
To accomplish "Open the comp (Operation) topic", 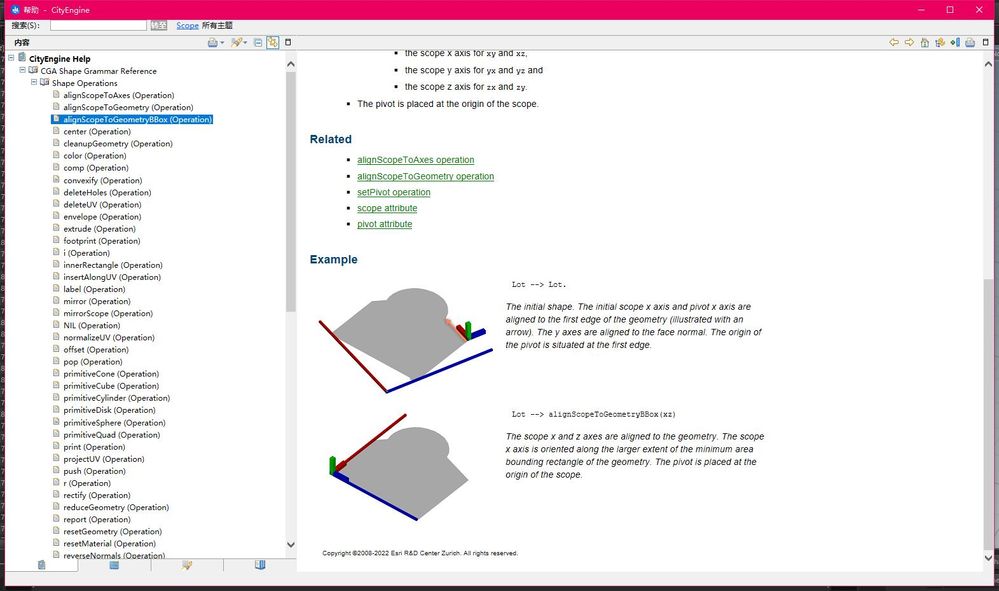I will click(x=96, y=168).
